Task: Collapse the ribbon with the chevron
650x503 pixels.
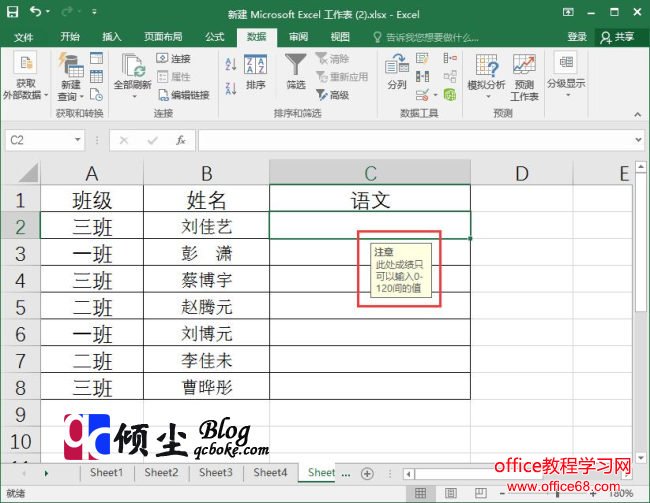Action: (x=638, y=115)
